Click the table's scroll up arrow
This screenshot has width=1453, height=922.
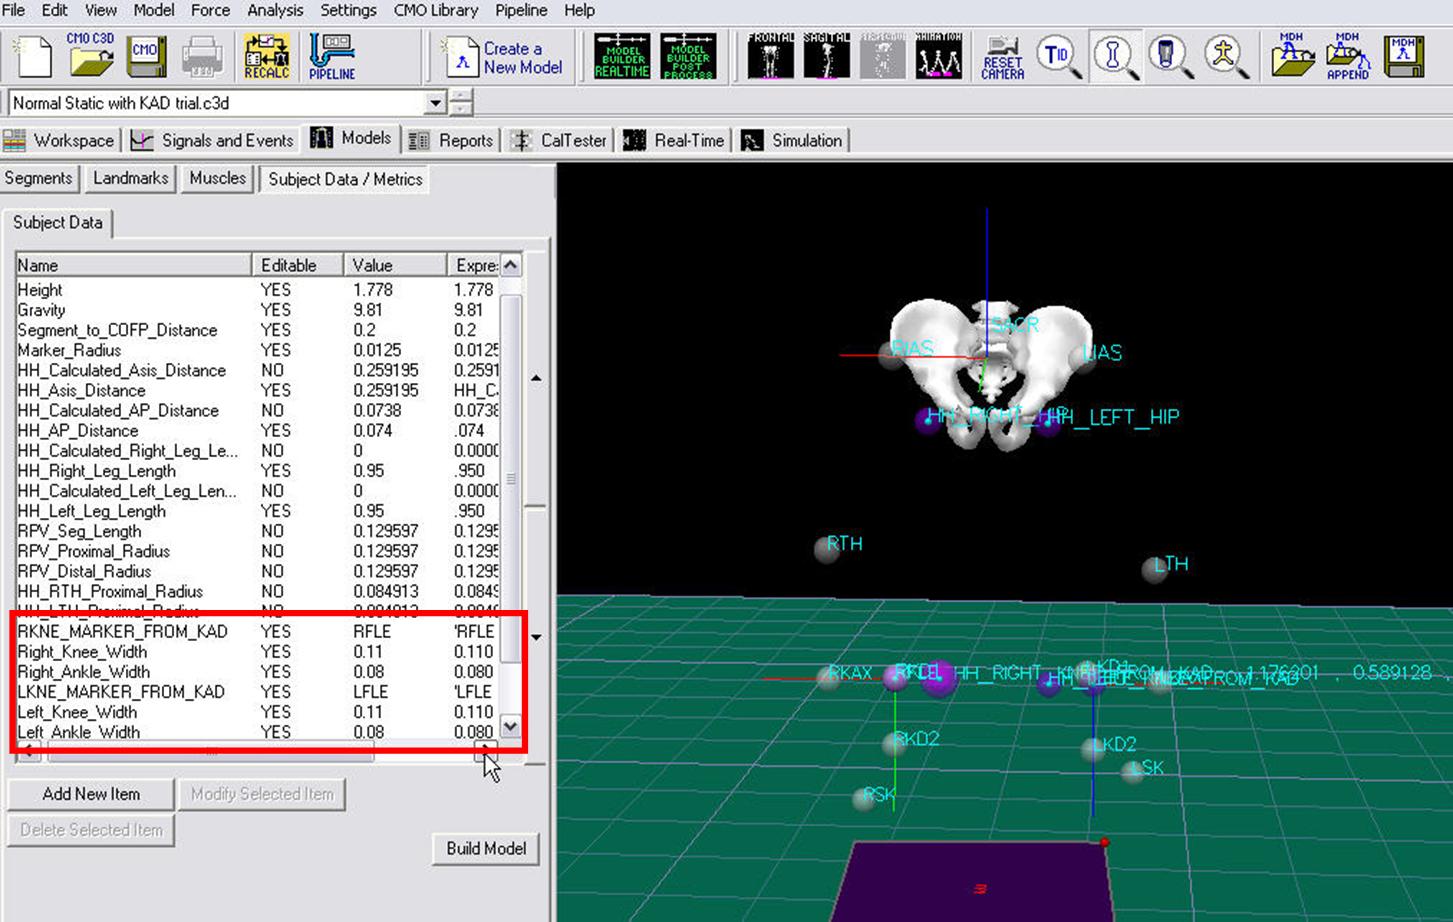(x=511, y=265)
